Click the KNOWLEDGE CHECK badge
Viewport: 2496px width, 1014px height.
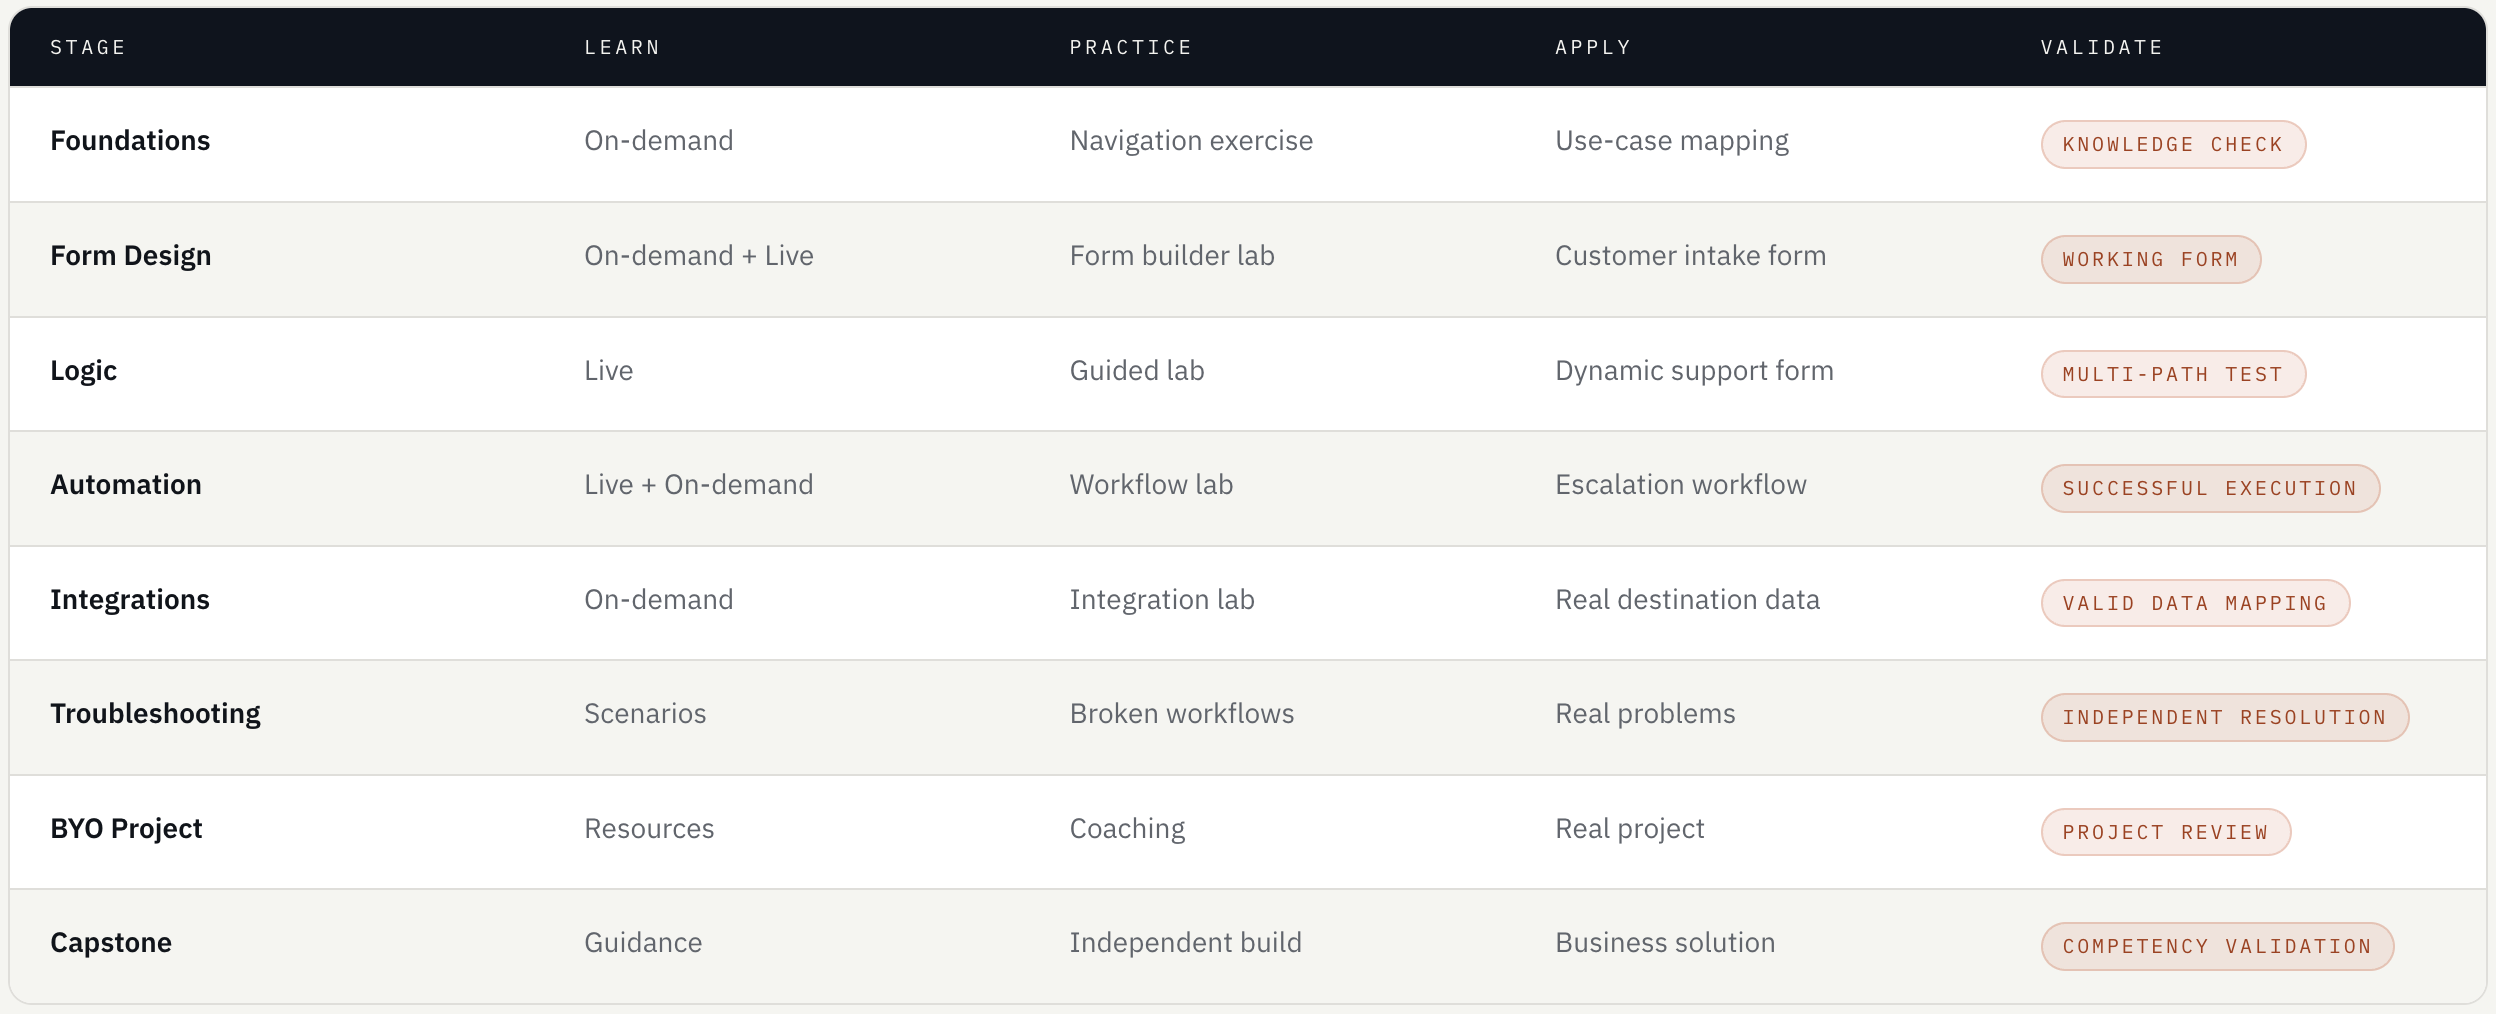(2173, 145)
